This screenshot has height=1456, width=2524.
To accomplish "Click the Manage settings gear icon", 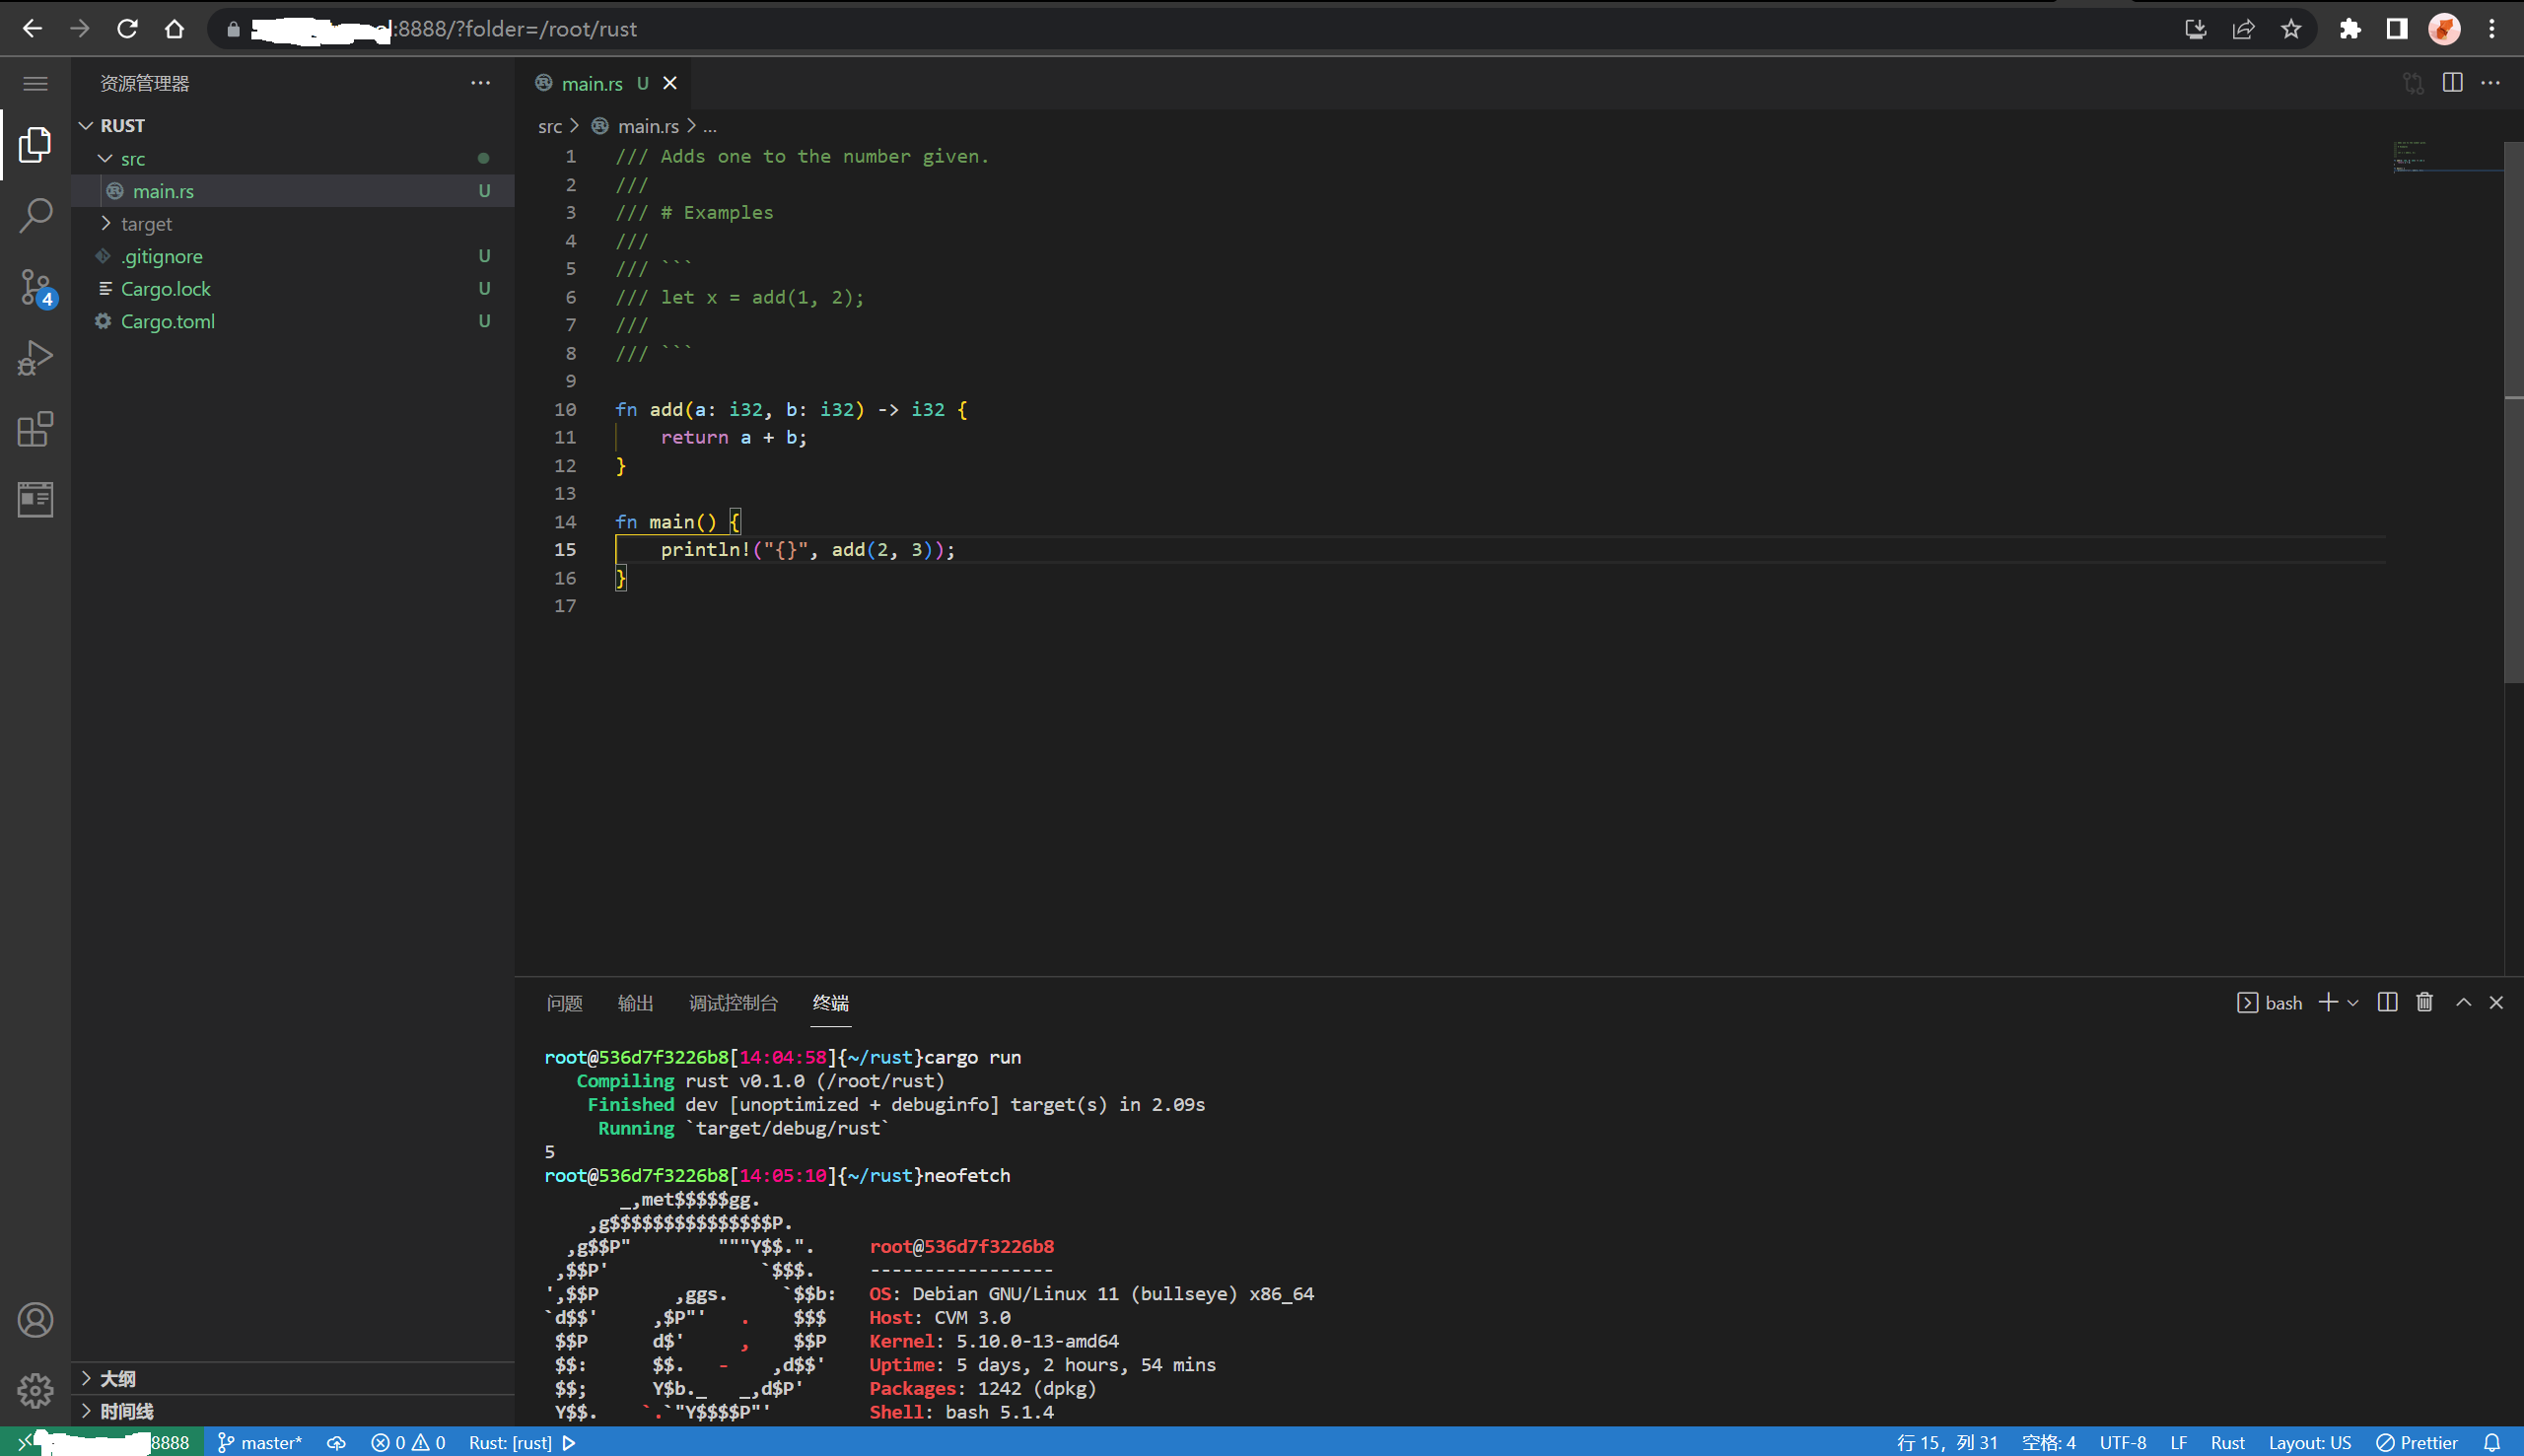I will [35, 1390].
